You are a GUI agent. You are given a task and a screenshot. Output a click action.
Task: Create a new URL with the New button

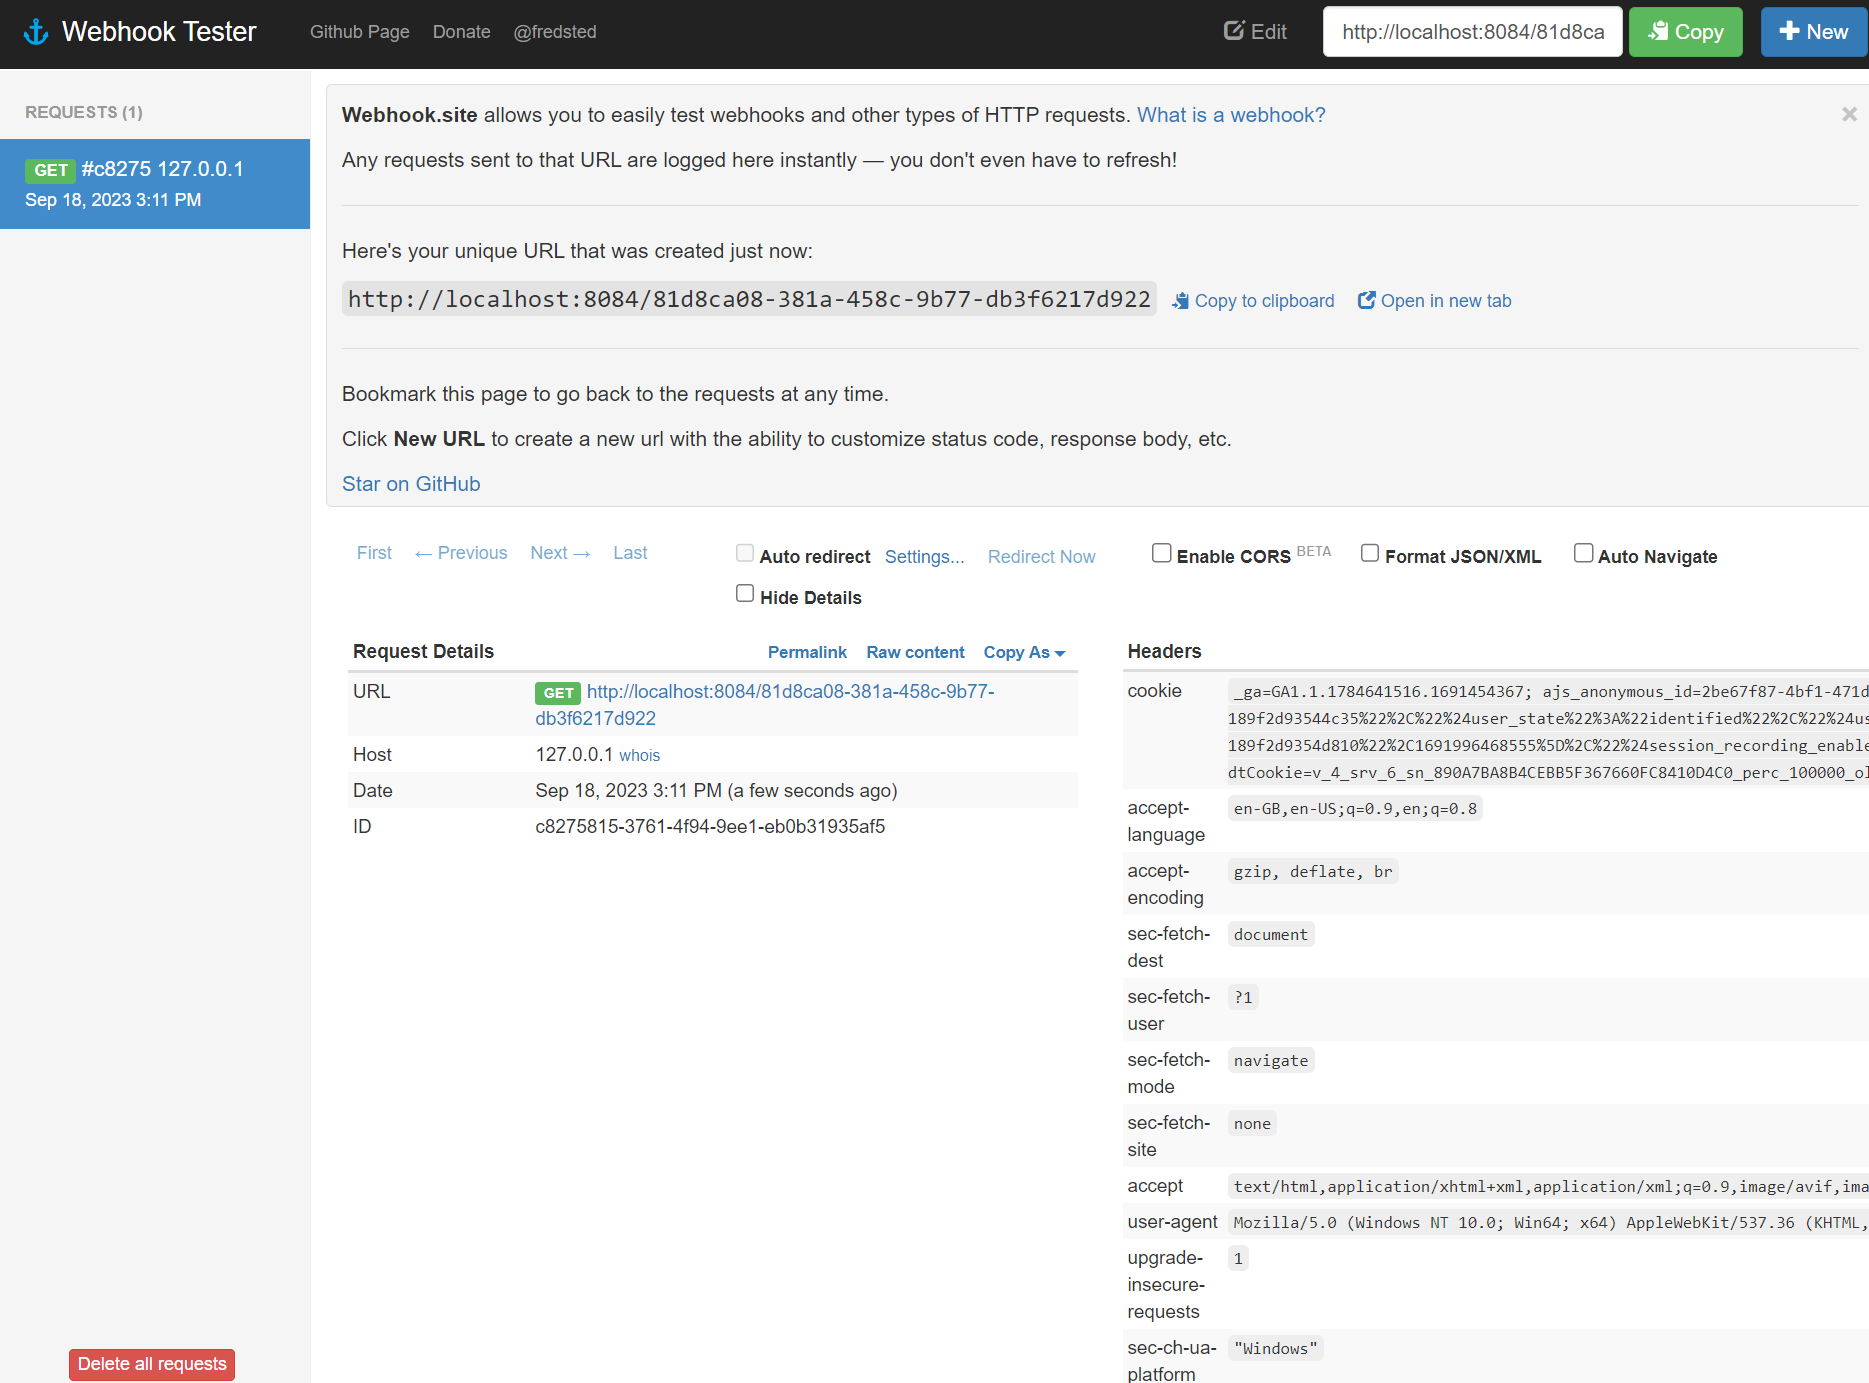tap(1813, 31)
